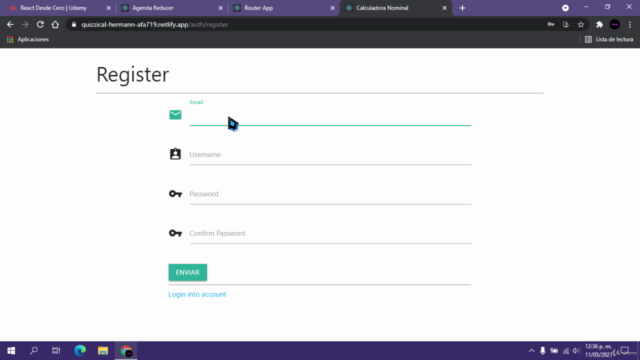Open a new browser tab

point(462,8)
